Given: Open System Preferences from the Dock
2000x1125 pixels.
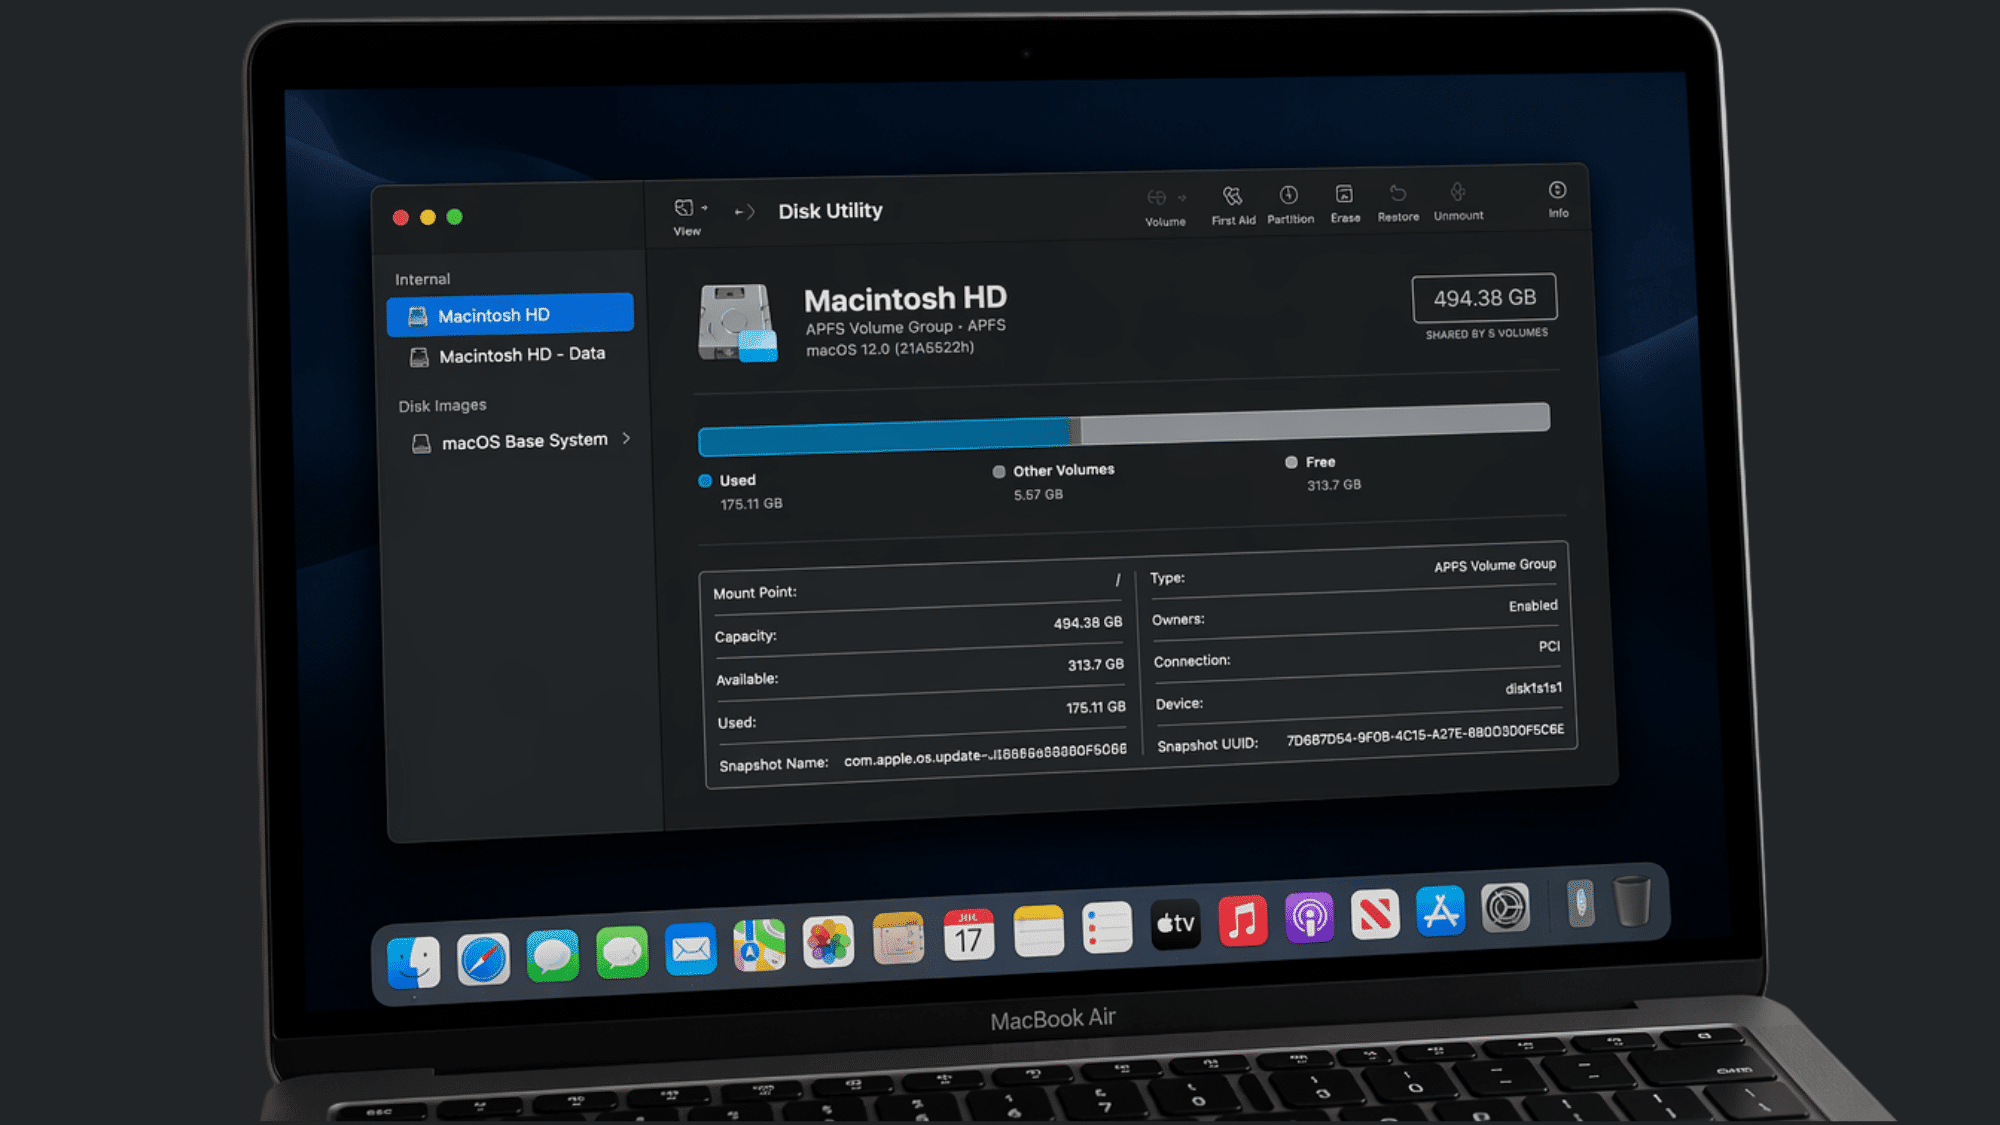Looking at the screenshot, I should [x=1505, y=907].
